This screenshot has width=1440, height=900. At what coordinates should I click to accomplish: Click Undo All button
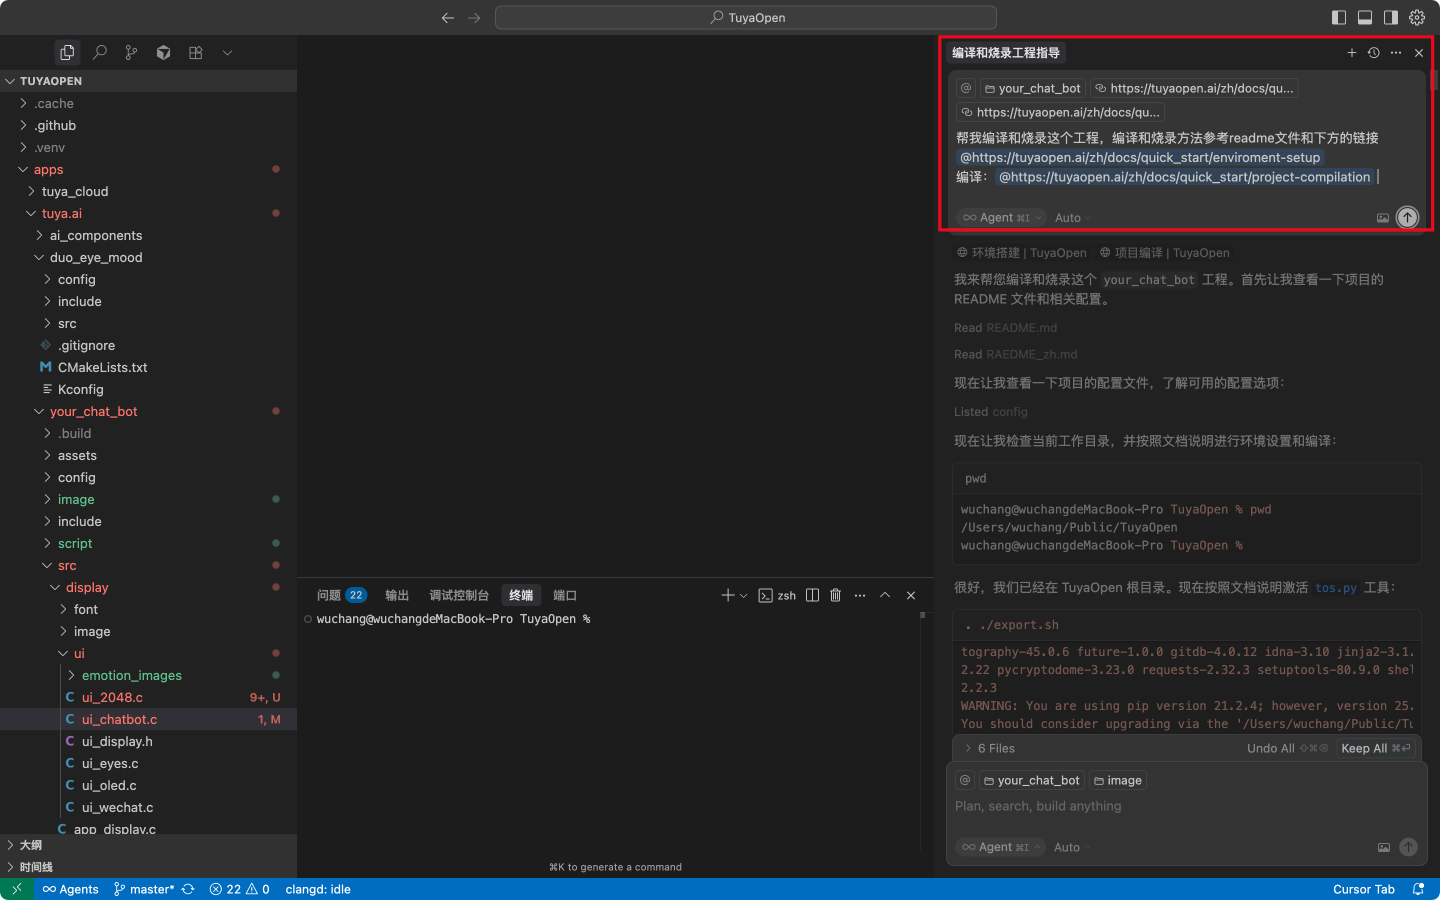(x=1287, y=748)
